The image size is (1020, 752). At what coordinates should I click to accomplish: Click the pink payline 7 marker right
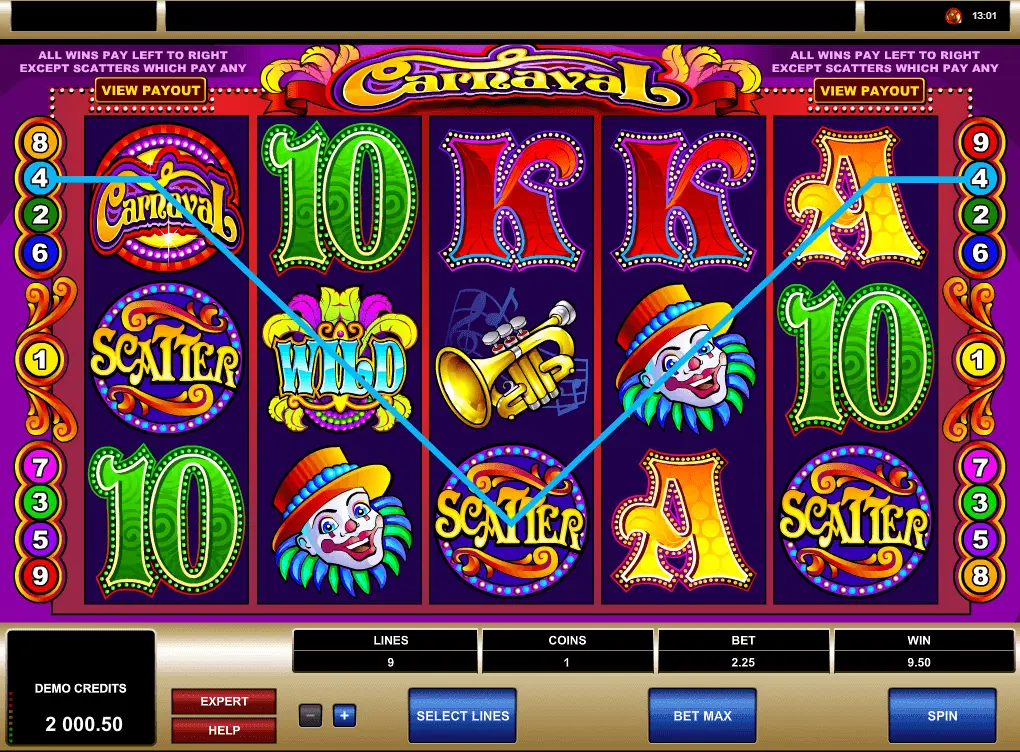(980, 467)
